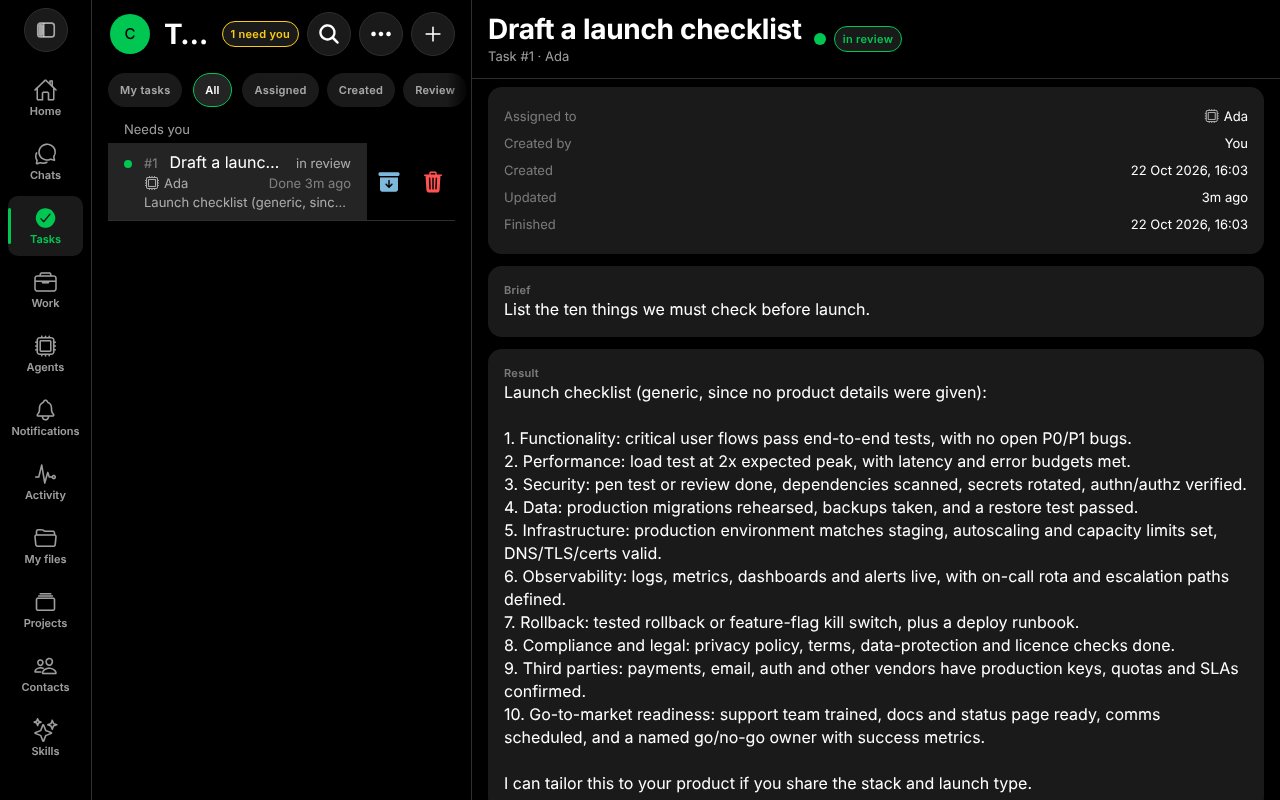This screenshot has height=800, width=1280.
Task: Open Work in the sidebar
Action: coord(45,290)
